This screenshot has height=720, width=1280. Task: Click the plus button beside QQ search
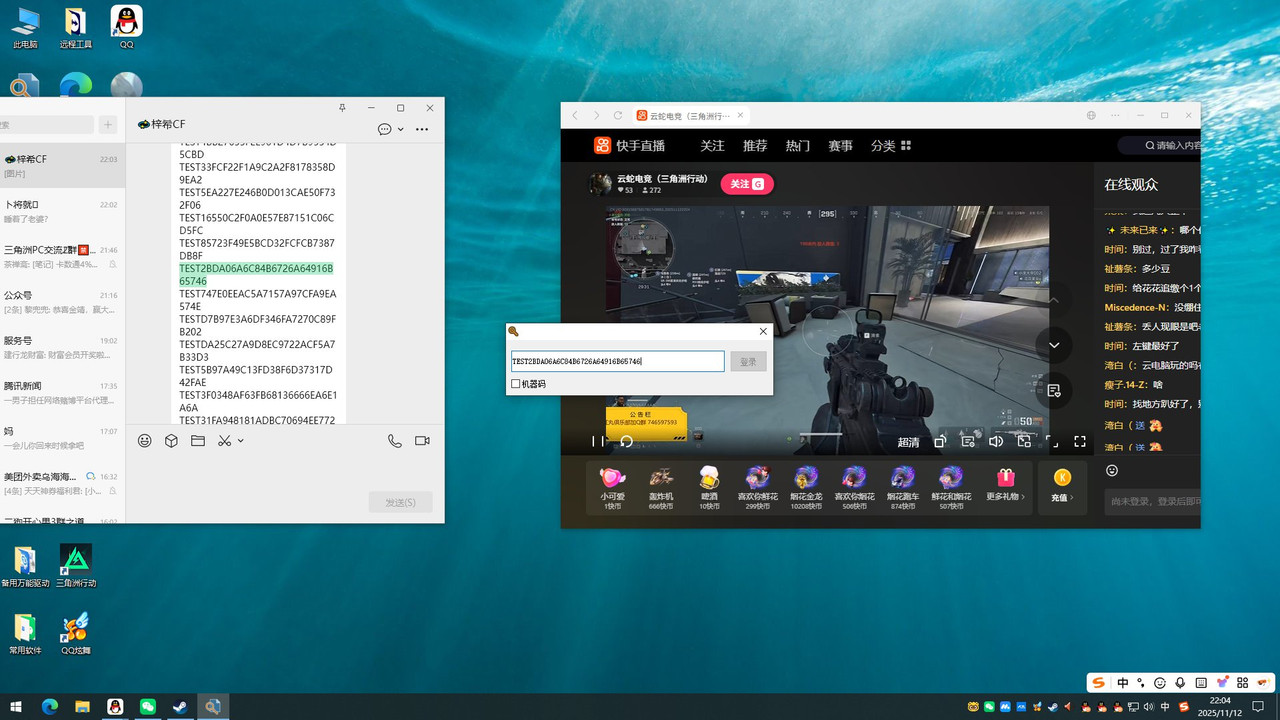[109, 125]
